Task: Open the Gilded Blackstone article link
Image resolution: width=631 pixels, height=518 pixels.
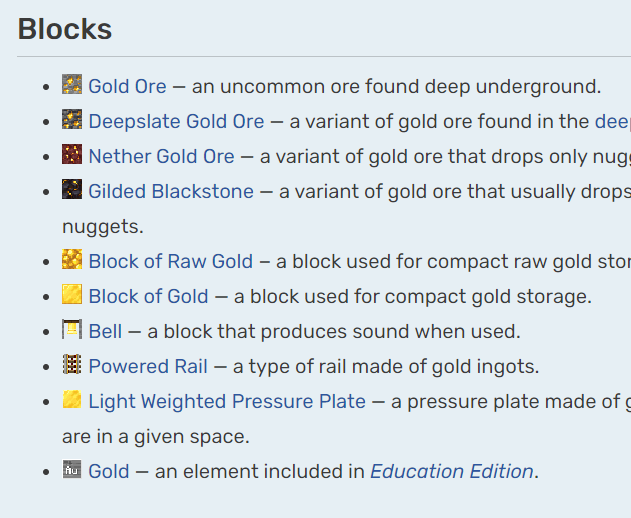Action: (x=171, y=192)
